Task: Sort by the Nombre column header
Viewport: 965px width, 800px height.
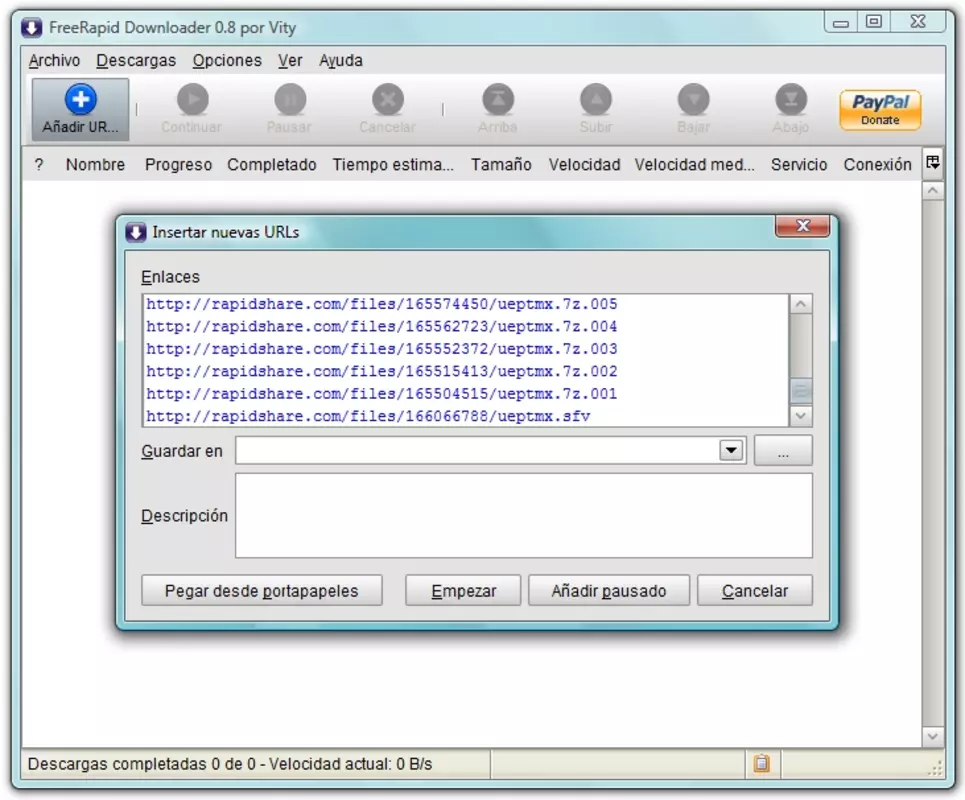Action: (95, 164)
